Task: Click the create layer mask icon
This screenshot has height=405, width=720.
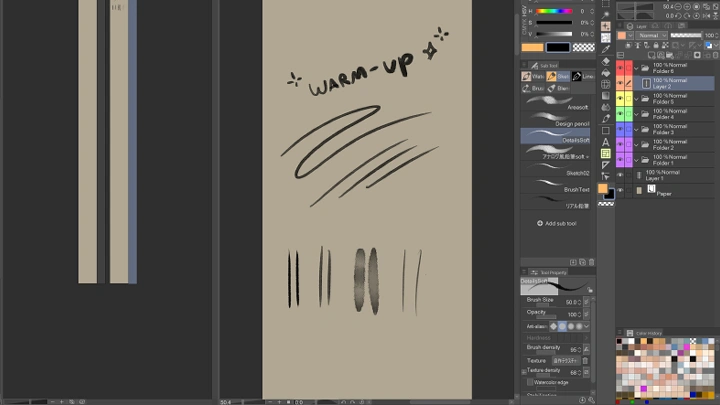Action: click(698, 56)
